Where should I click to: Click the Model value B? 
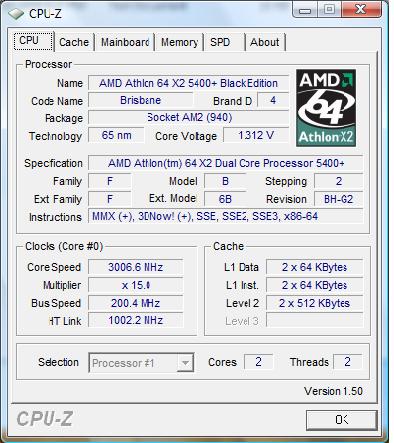pyautogui.click(x=225, y=181)
